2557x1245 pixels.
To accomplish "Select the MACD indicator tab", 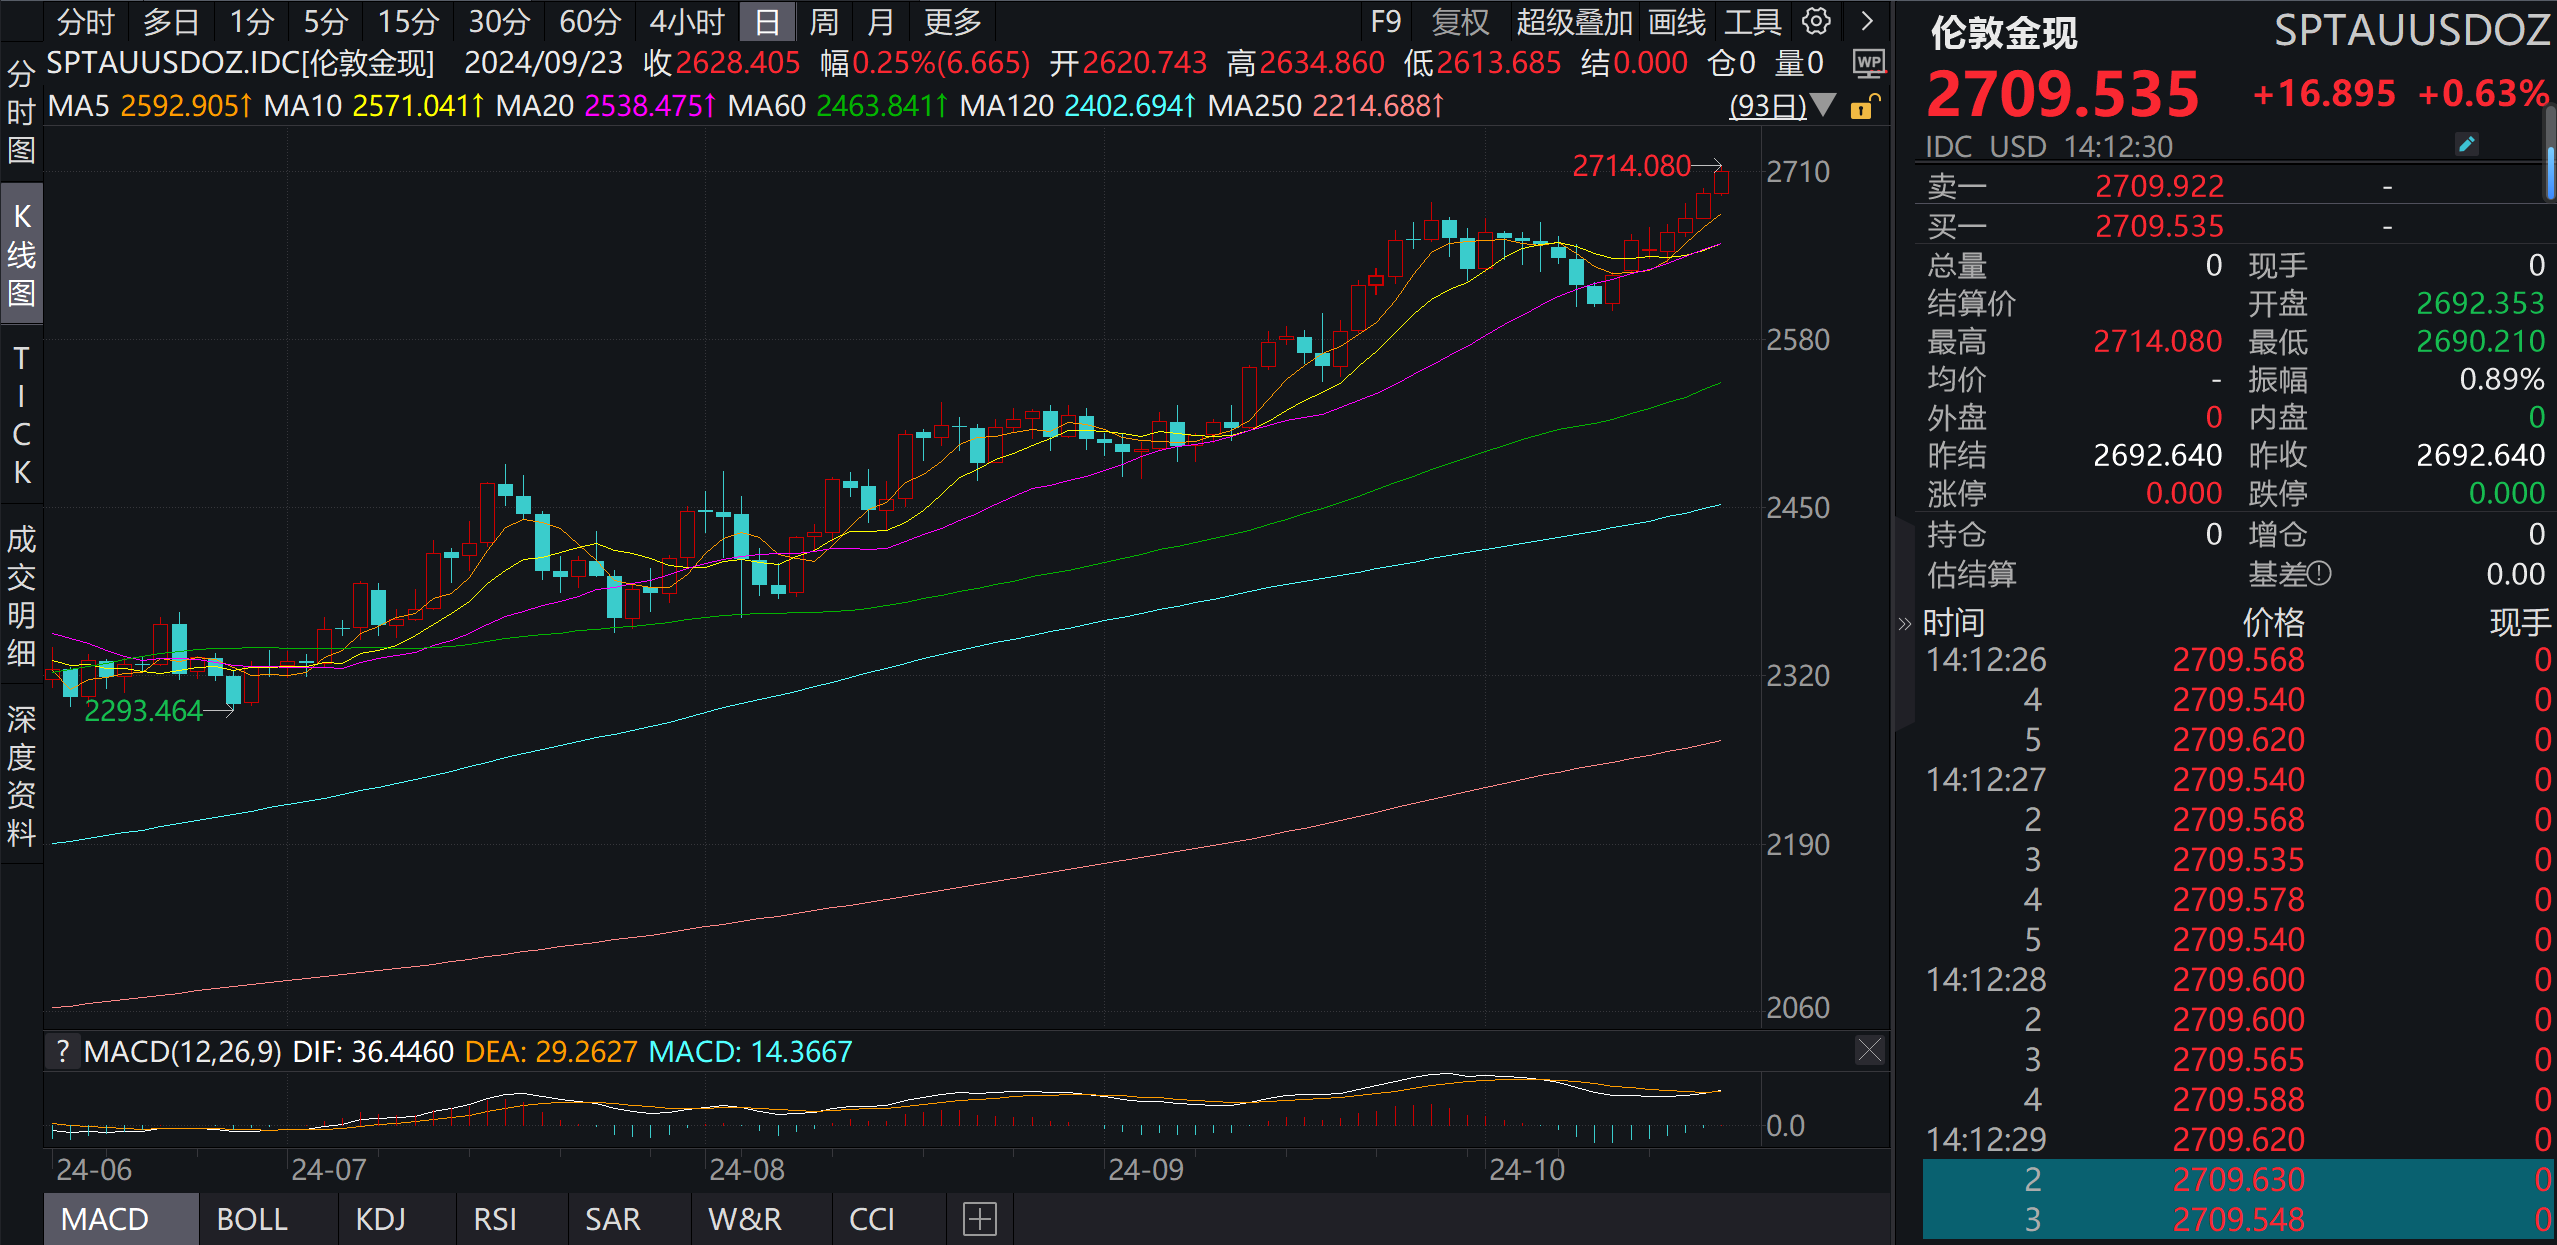I will (x=121, y=1219).
